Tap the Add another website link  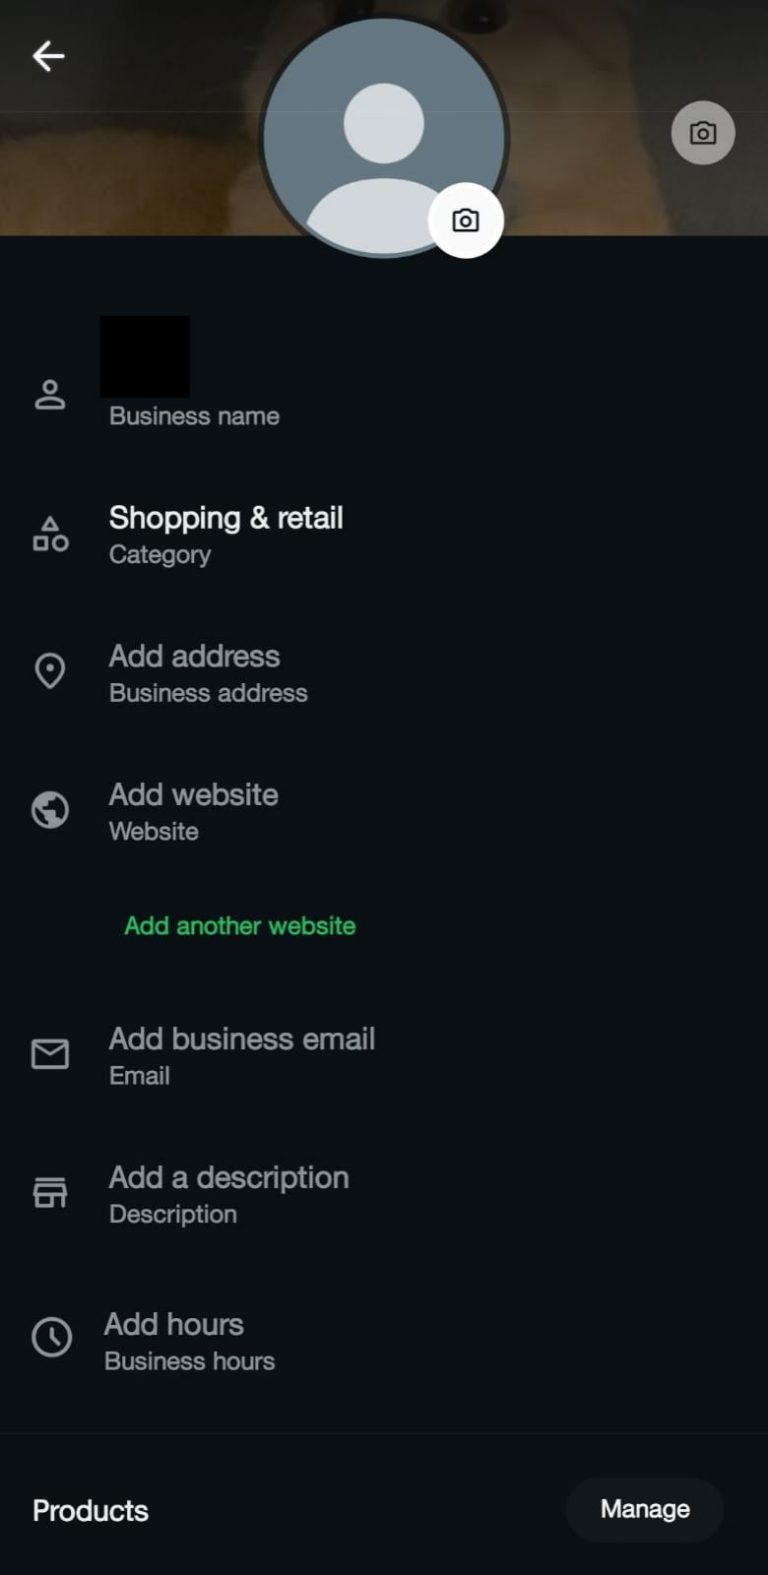coord(240,926)
